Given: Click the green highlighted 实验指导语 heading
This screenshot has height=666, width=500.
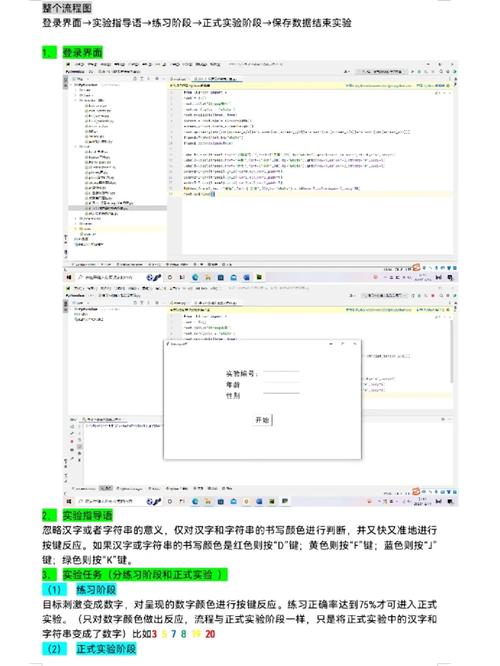Looking at the screenshot, I should tap(88, 515).
